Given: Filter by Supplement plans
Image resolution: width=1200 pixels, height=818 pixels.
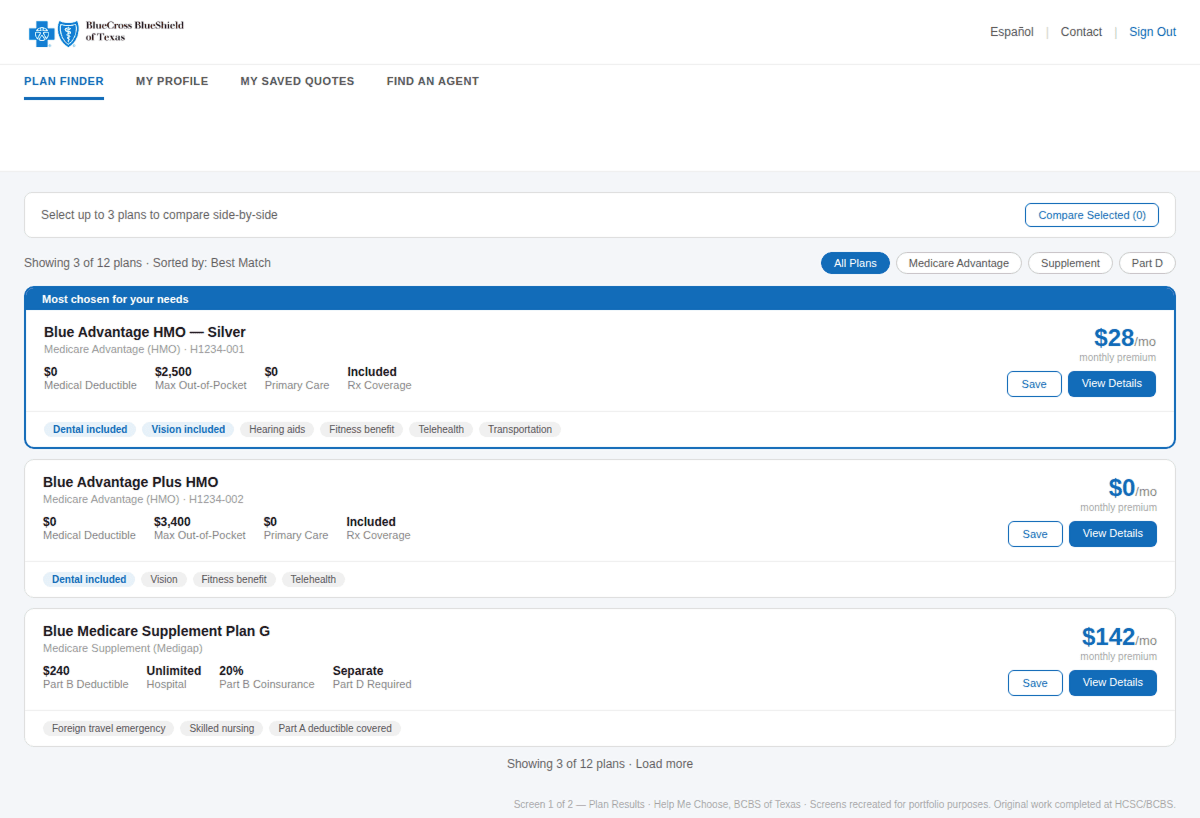Looking at the screenshot, I should point(1070,263).
